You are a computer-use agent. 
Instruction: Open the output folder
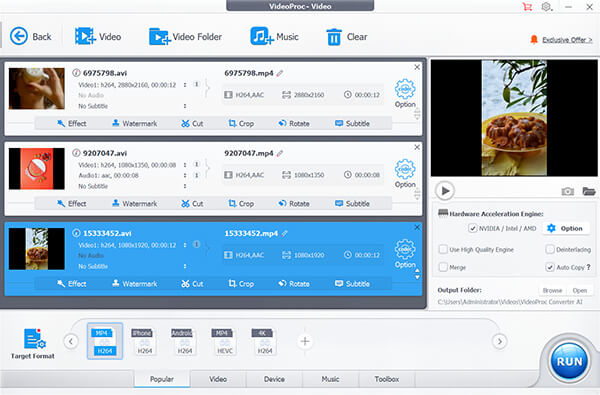(580, 291)
